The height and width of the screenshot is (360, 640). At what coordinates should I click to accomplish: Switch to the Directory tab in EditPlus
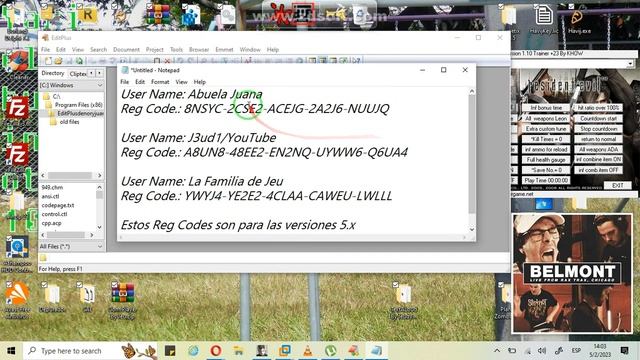click(x=53, y=73)
